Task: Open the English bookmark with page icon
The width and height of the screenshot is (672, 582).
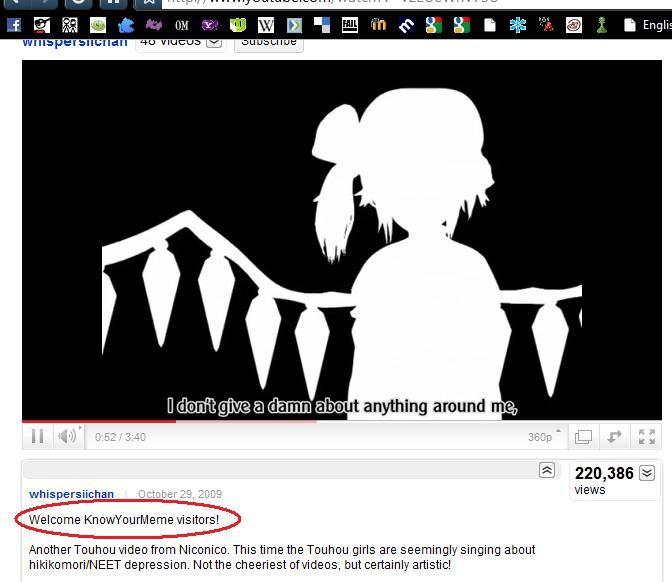Action: pyautogui.click(x=648, y=25)
